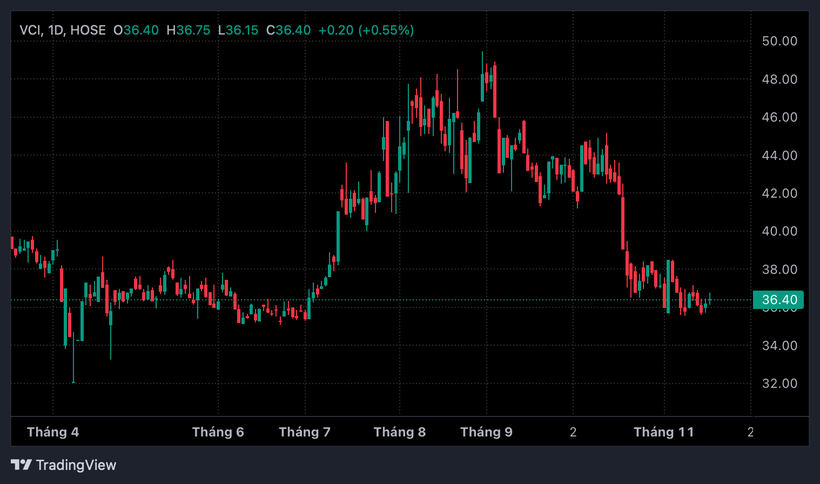Click the Tháng 7 time axis label

click(x=305, y=432)
